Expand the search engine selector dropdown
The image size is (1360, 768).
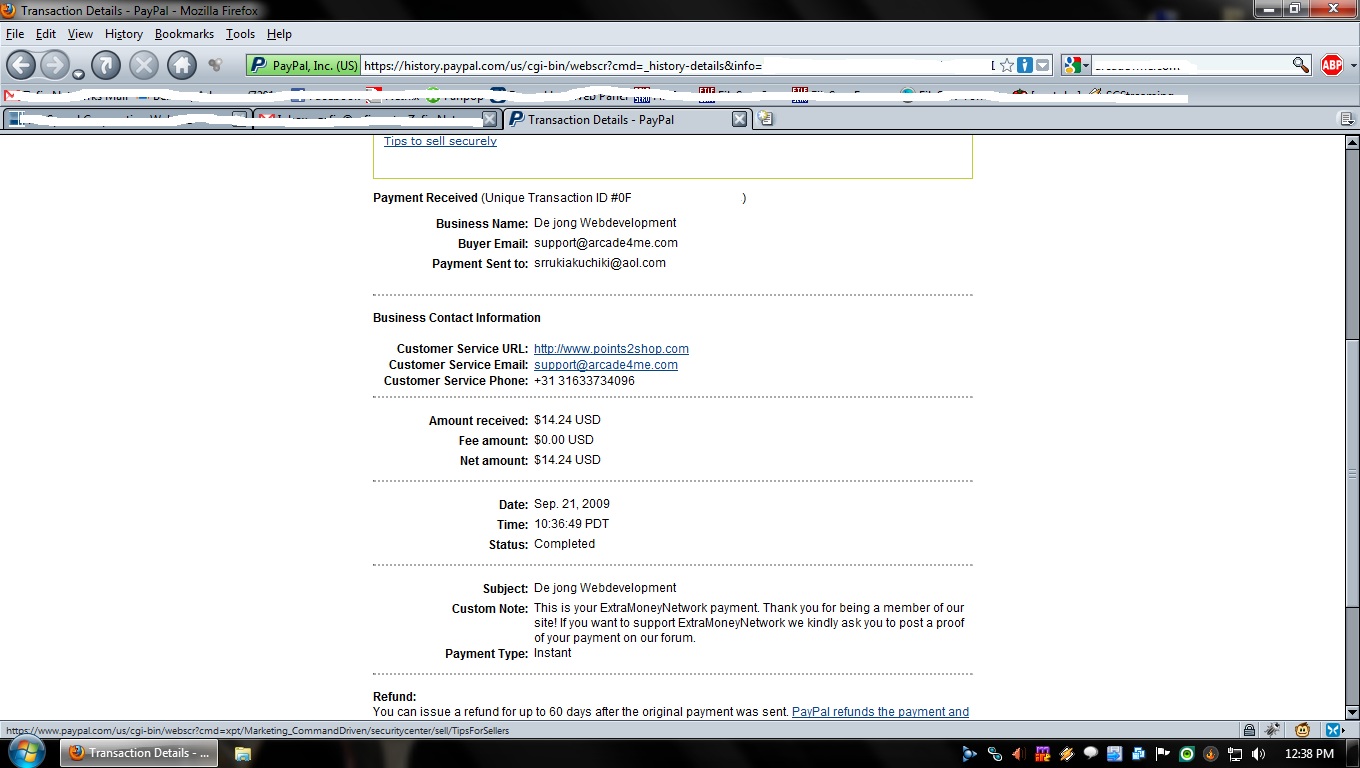1076,65
